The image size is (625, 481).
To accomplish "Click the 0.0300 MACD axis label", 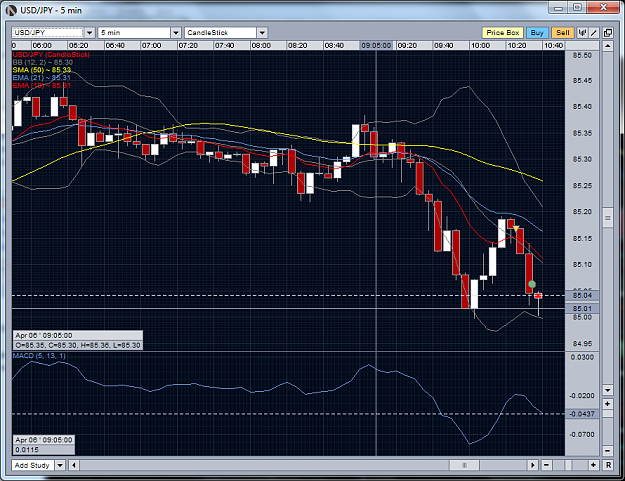I will 582,357.
